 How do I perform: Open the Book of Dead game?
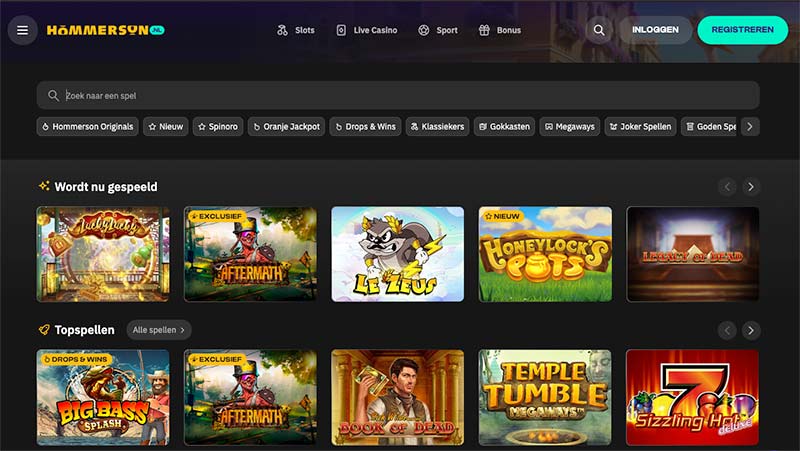(397, 397)
